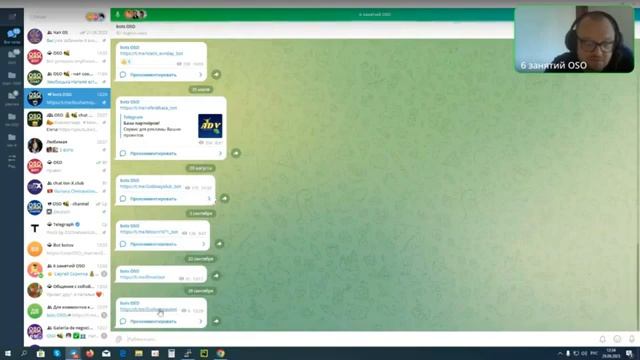Open Google Chrome from the taskbar

(x=220, y=353)
